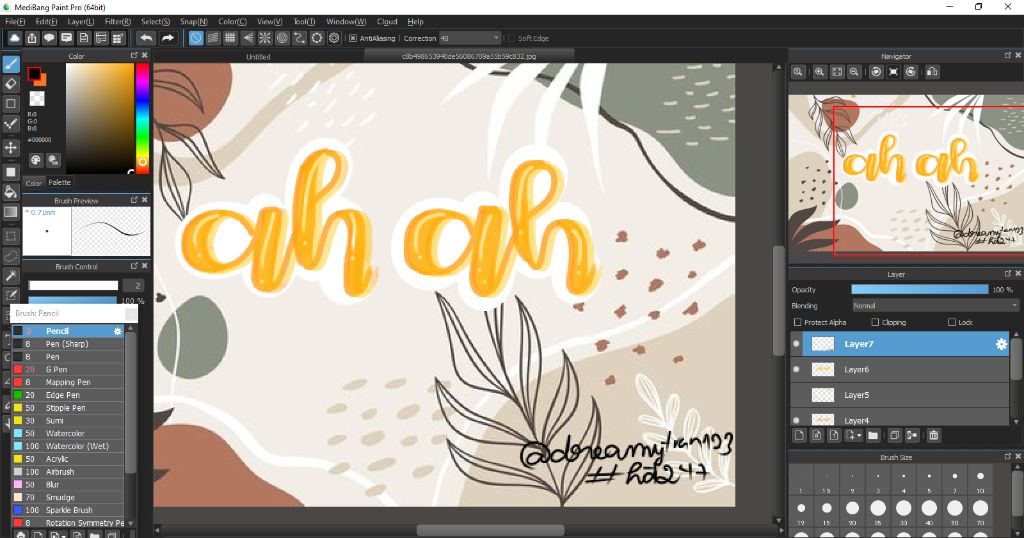Open the Layer7 settings gear

pyautogui.click(x=1001, y=344)
